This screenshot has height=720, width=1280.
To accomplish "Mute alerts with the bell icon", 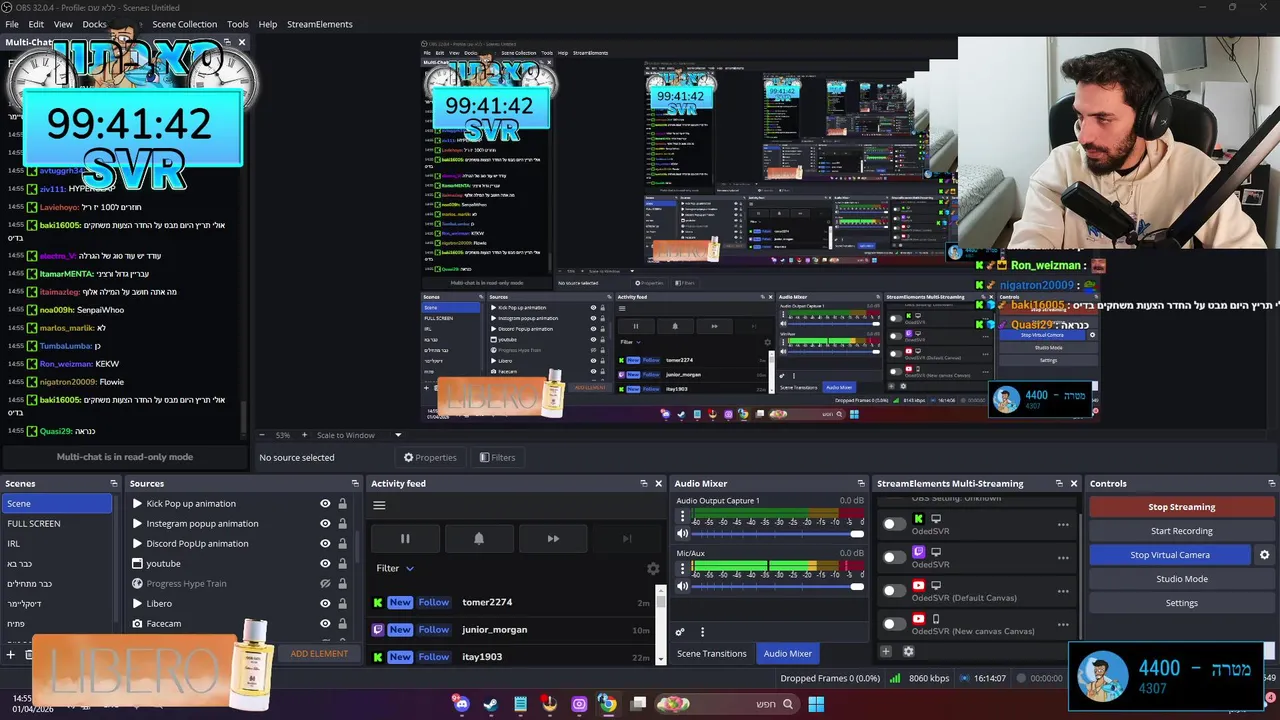I will pyautogui.click(x=479, y=538).
